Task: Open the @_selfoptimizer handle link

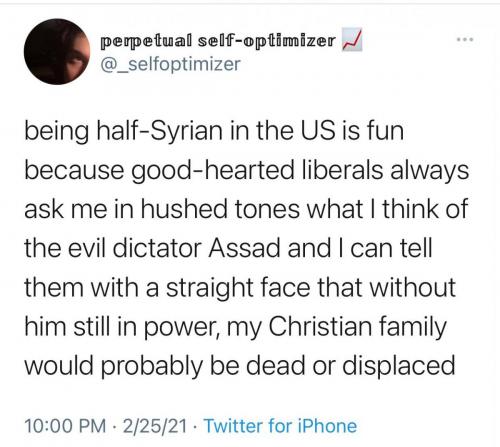Action: tap(170, 64)
